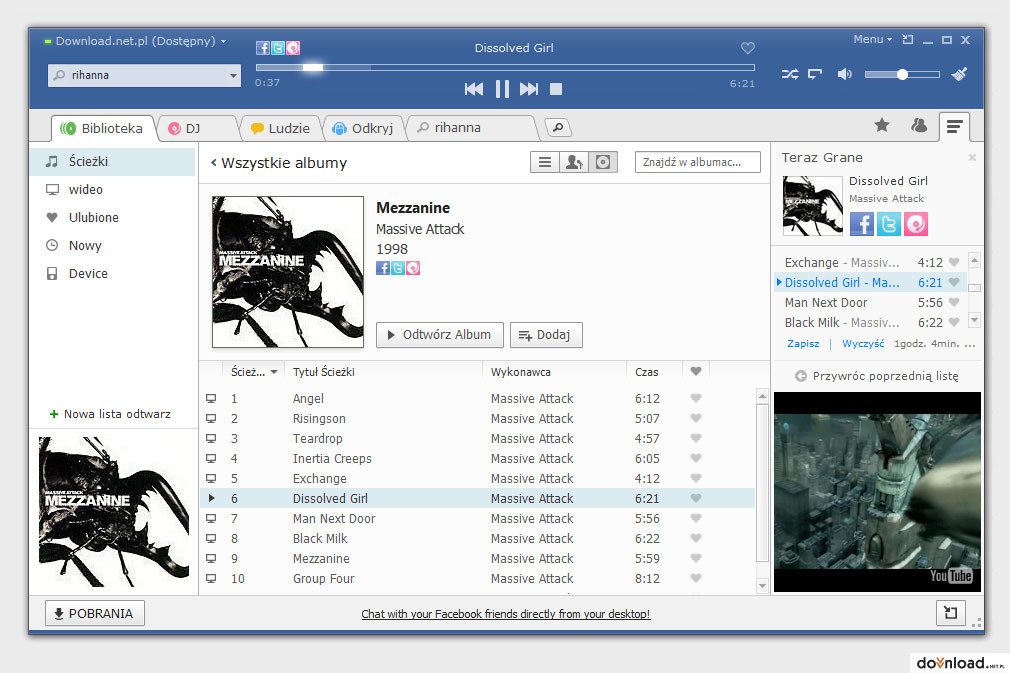Click the video icon beside Risingson
Screen dimensions: 1010x673
[x=211, y=418]
